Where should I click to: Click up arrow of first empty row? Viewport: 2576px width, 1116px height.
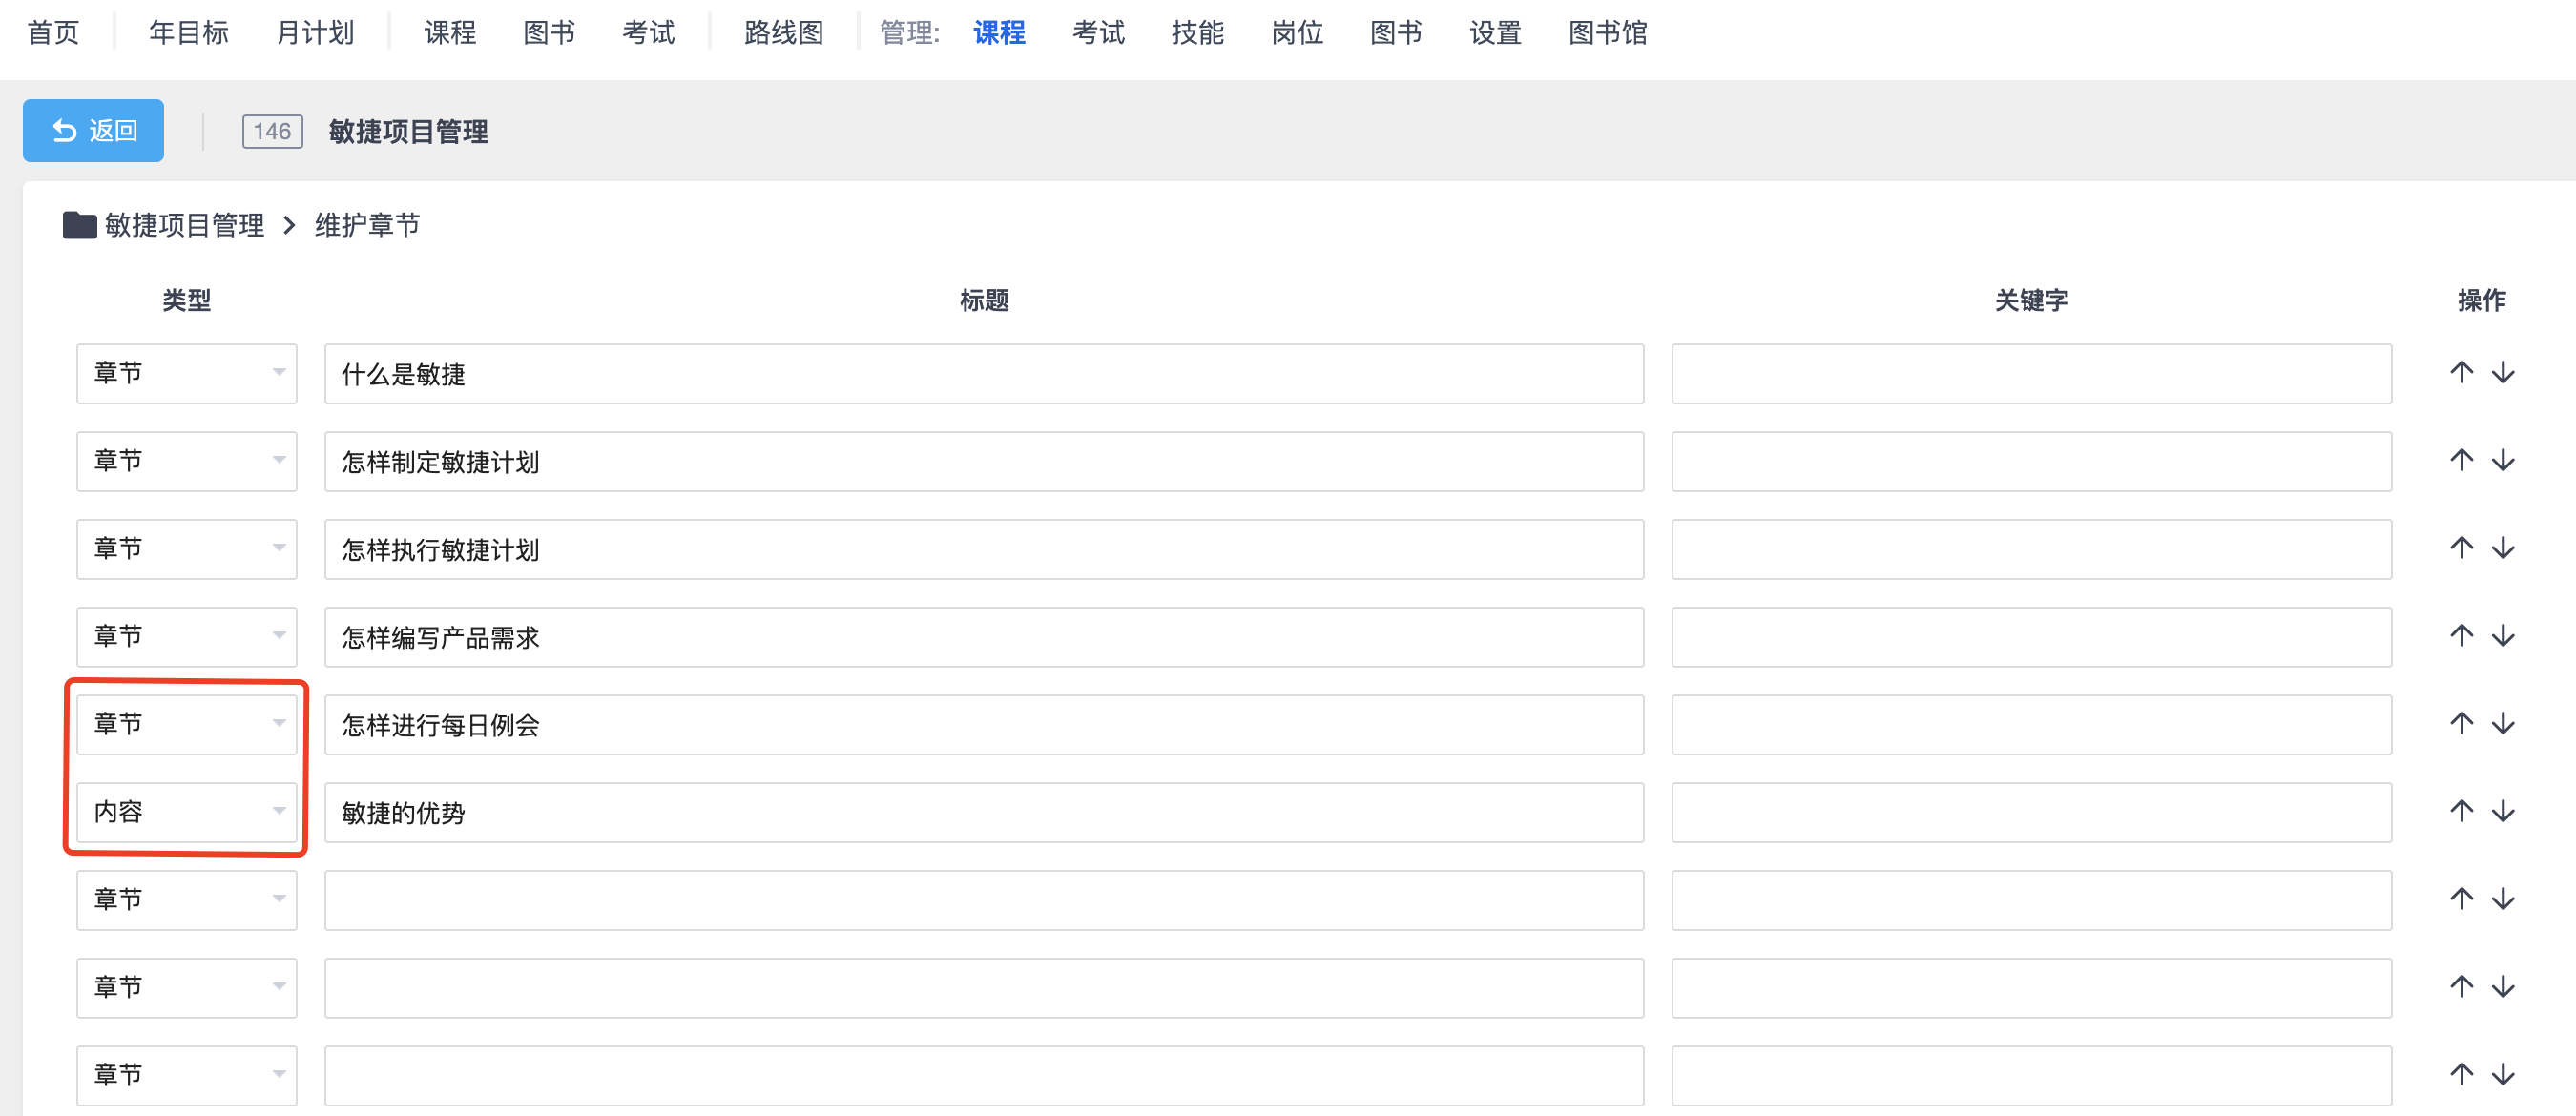click(x=2461, y=900)
